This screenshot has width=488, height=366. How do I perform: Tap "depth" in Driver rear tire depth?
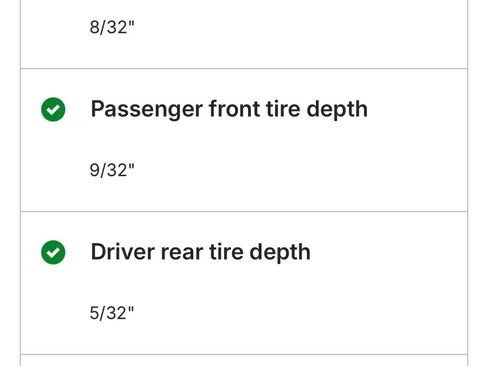tap(280, 253)
